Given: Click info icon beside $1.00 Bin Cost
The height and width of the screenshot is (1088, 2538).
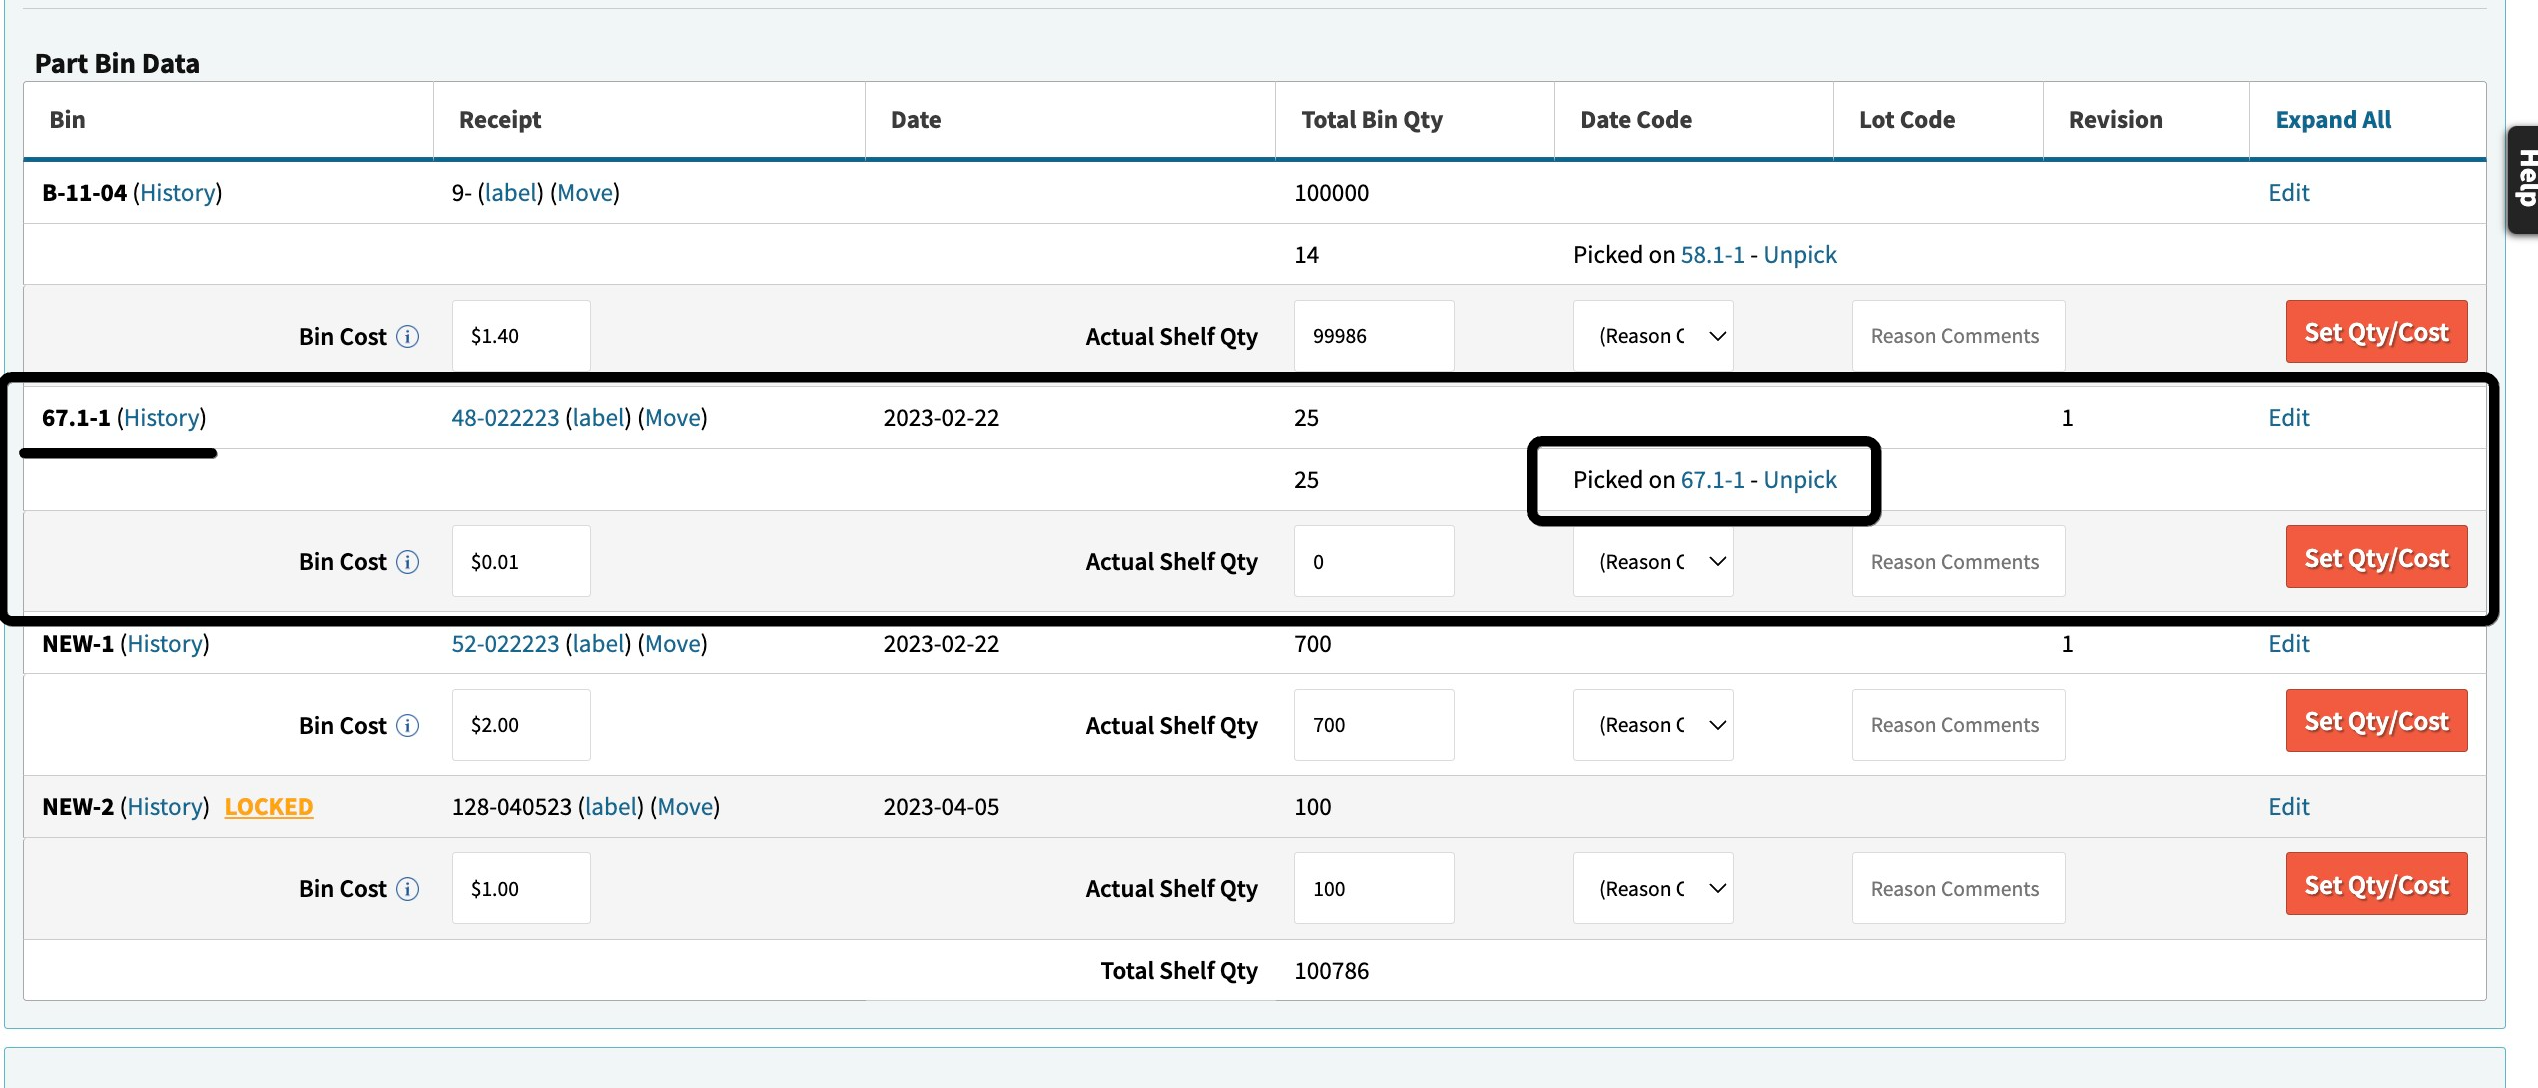Looking at the screenshot, I should (407, 889).
